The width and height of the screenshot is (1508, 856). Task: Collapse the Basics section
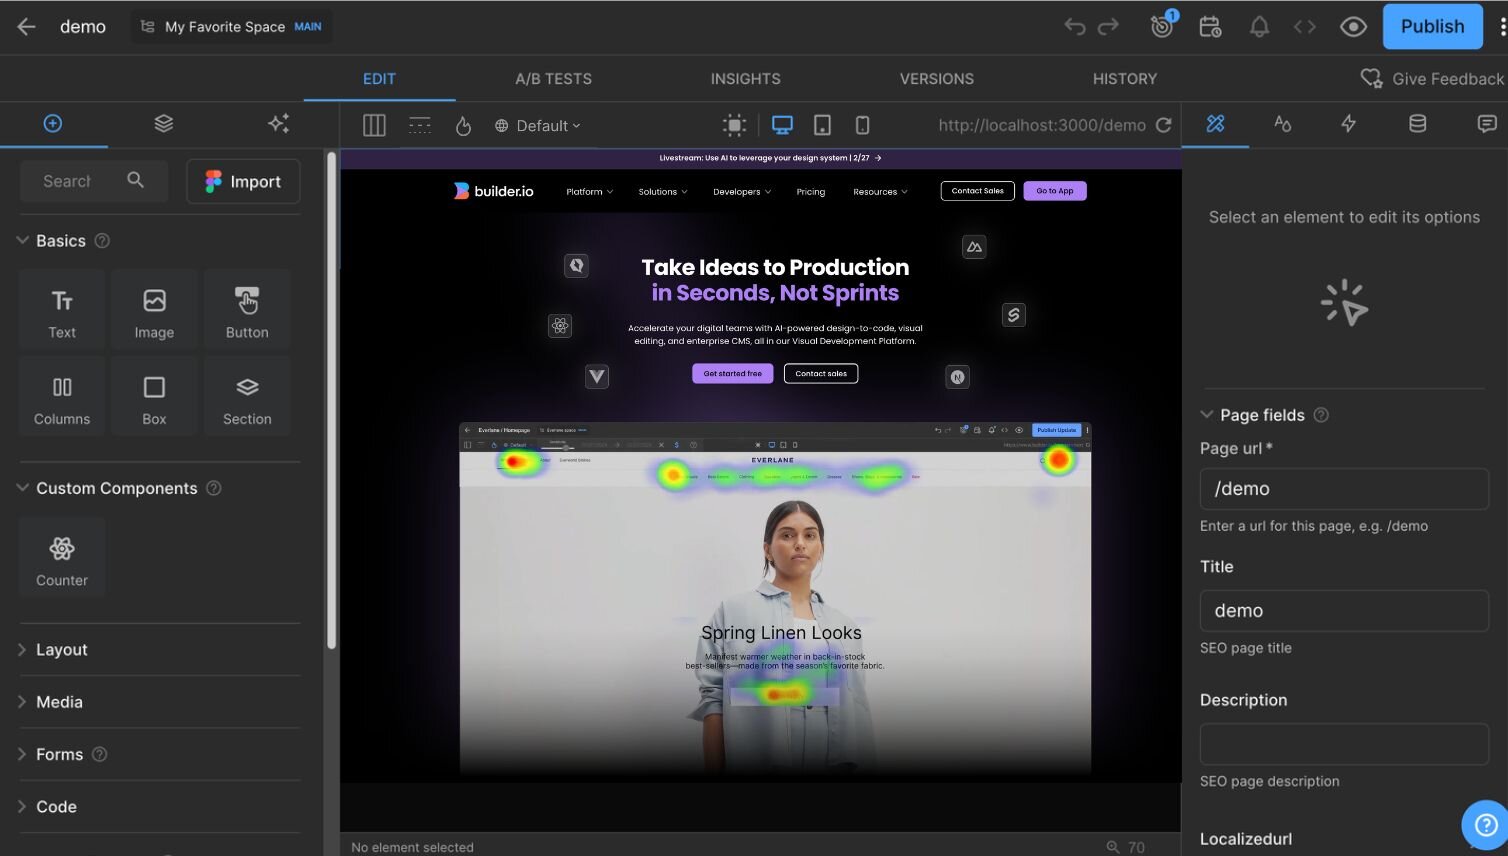pos(23,241)
